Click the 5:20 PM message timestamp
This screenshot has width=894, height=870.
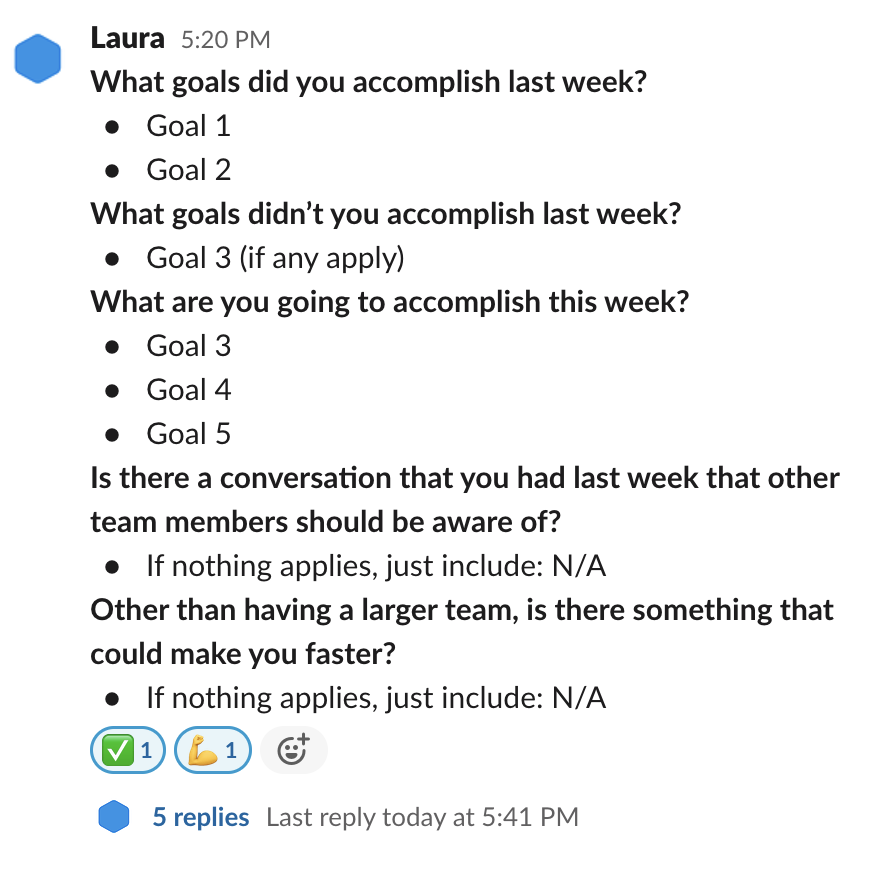coord(225,40)
